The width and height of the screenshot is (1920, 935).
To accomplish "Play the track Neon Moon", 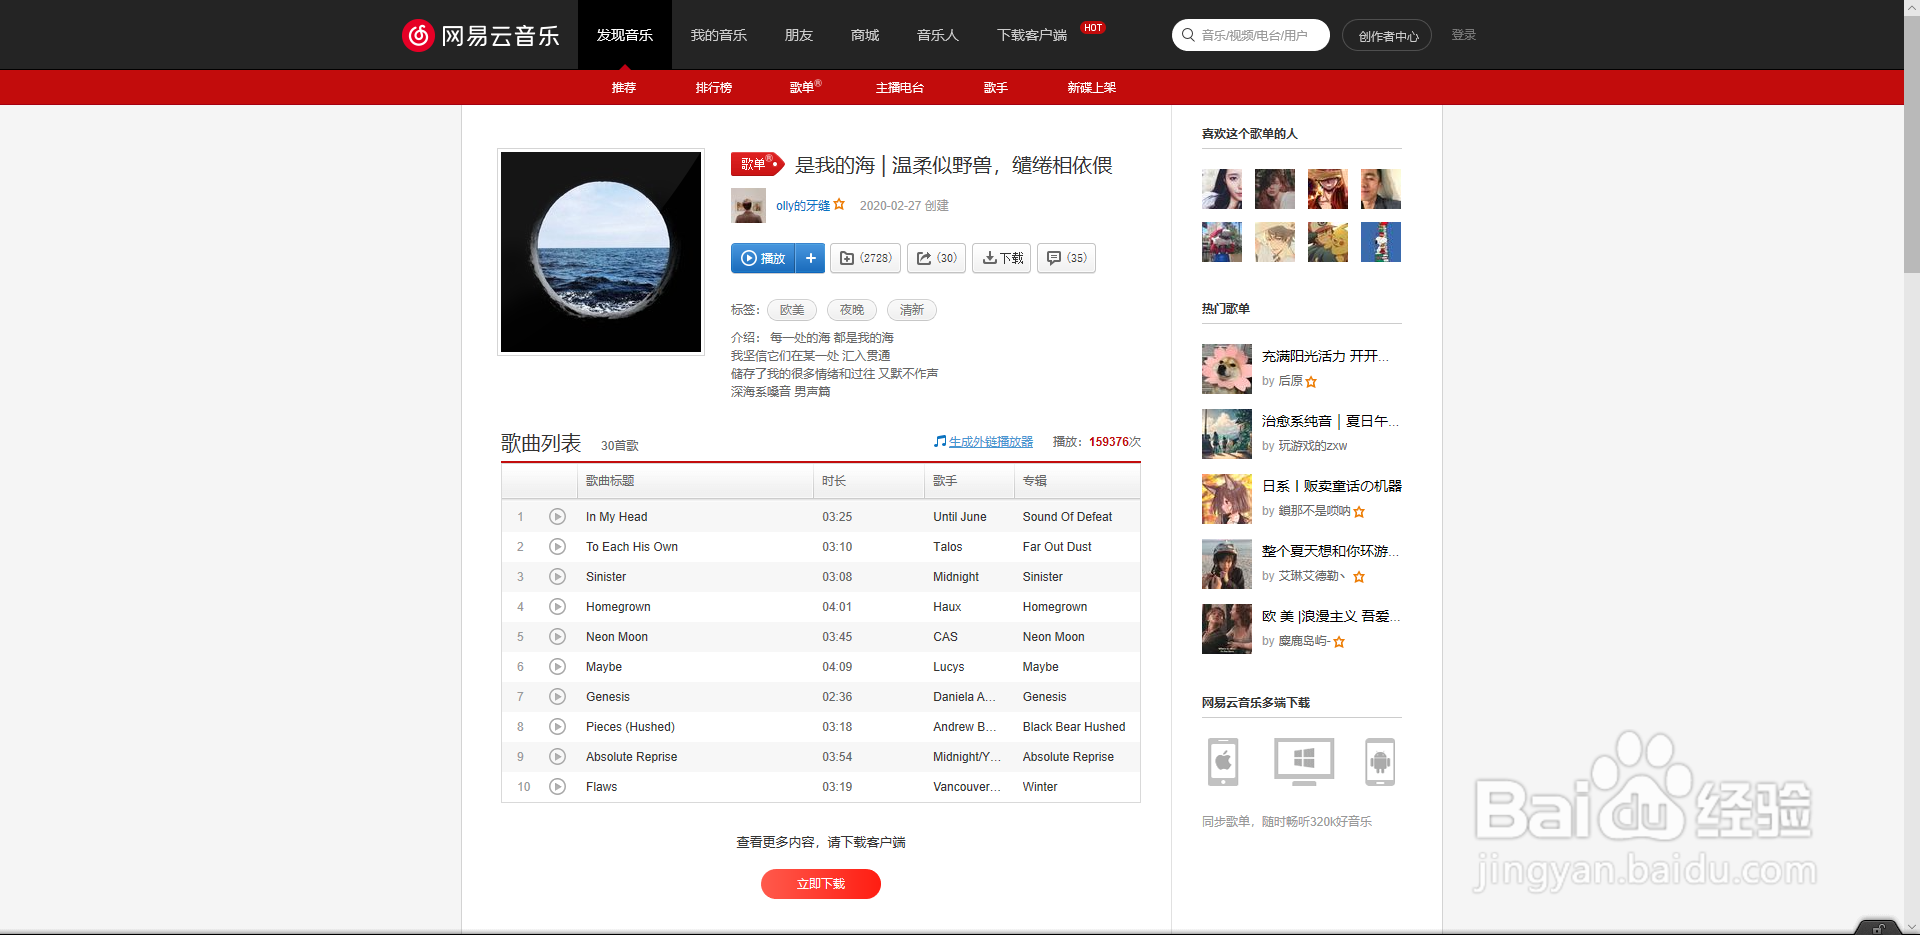I will pyautogui.click(x=557, y=637).
